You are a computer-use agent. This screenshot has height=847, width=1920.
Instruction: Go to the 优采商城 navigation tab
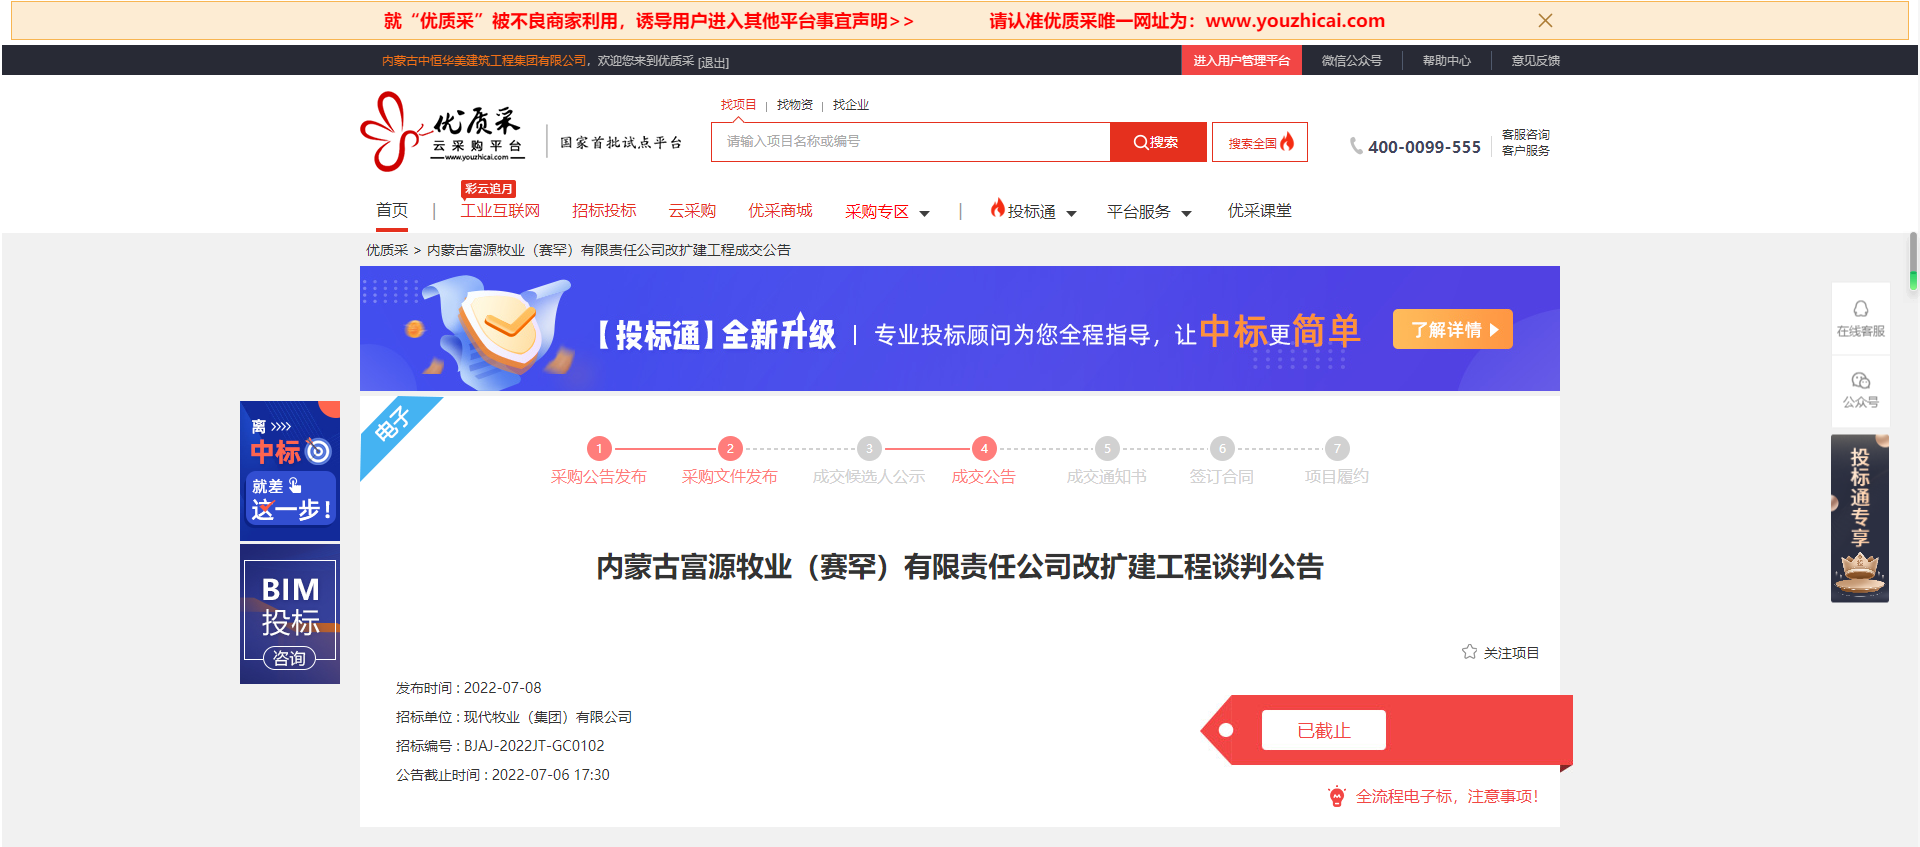click(x=780, y=211)
